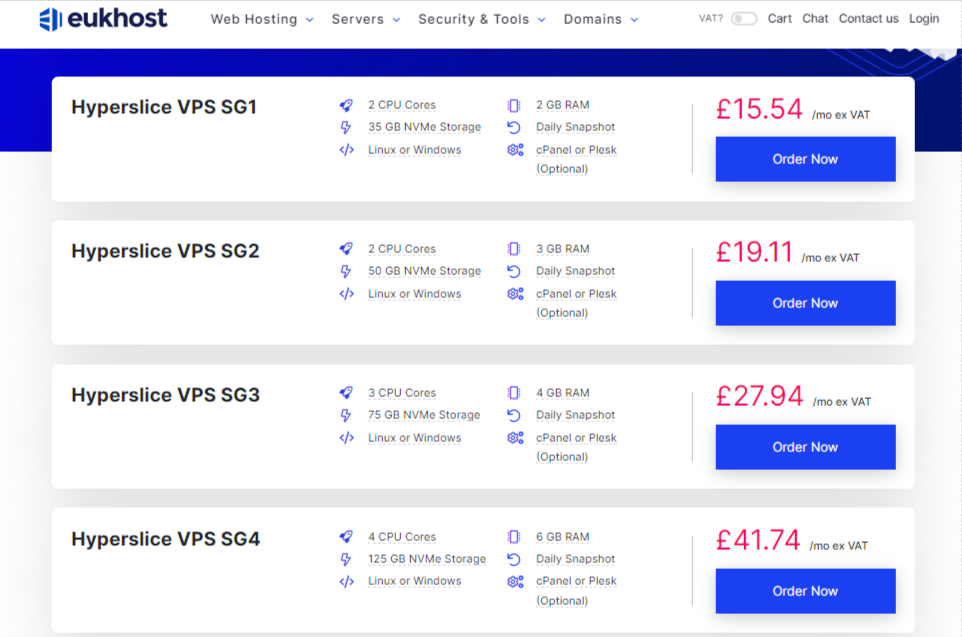962x637 pixels.
Task: Open the Servers dropdown menu
Action: tap(366, 19)
